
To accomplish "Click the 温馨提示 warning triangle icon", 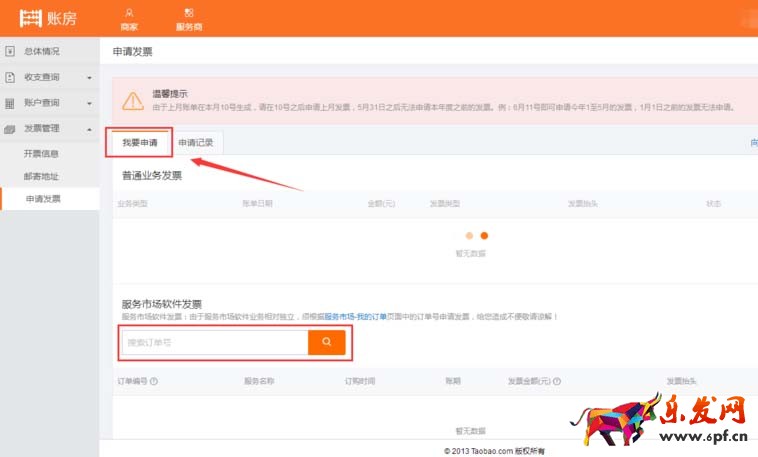I will 132,100.
